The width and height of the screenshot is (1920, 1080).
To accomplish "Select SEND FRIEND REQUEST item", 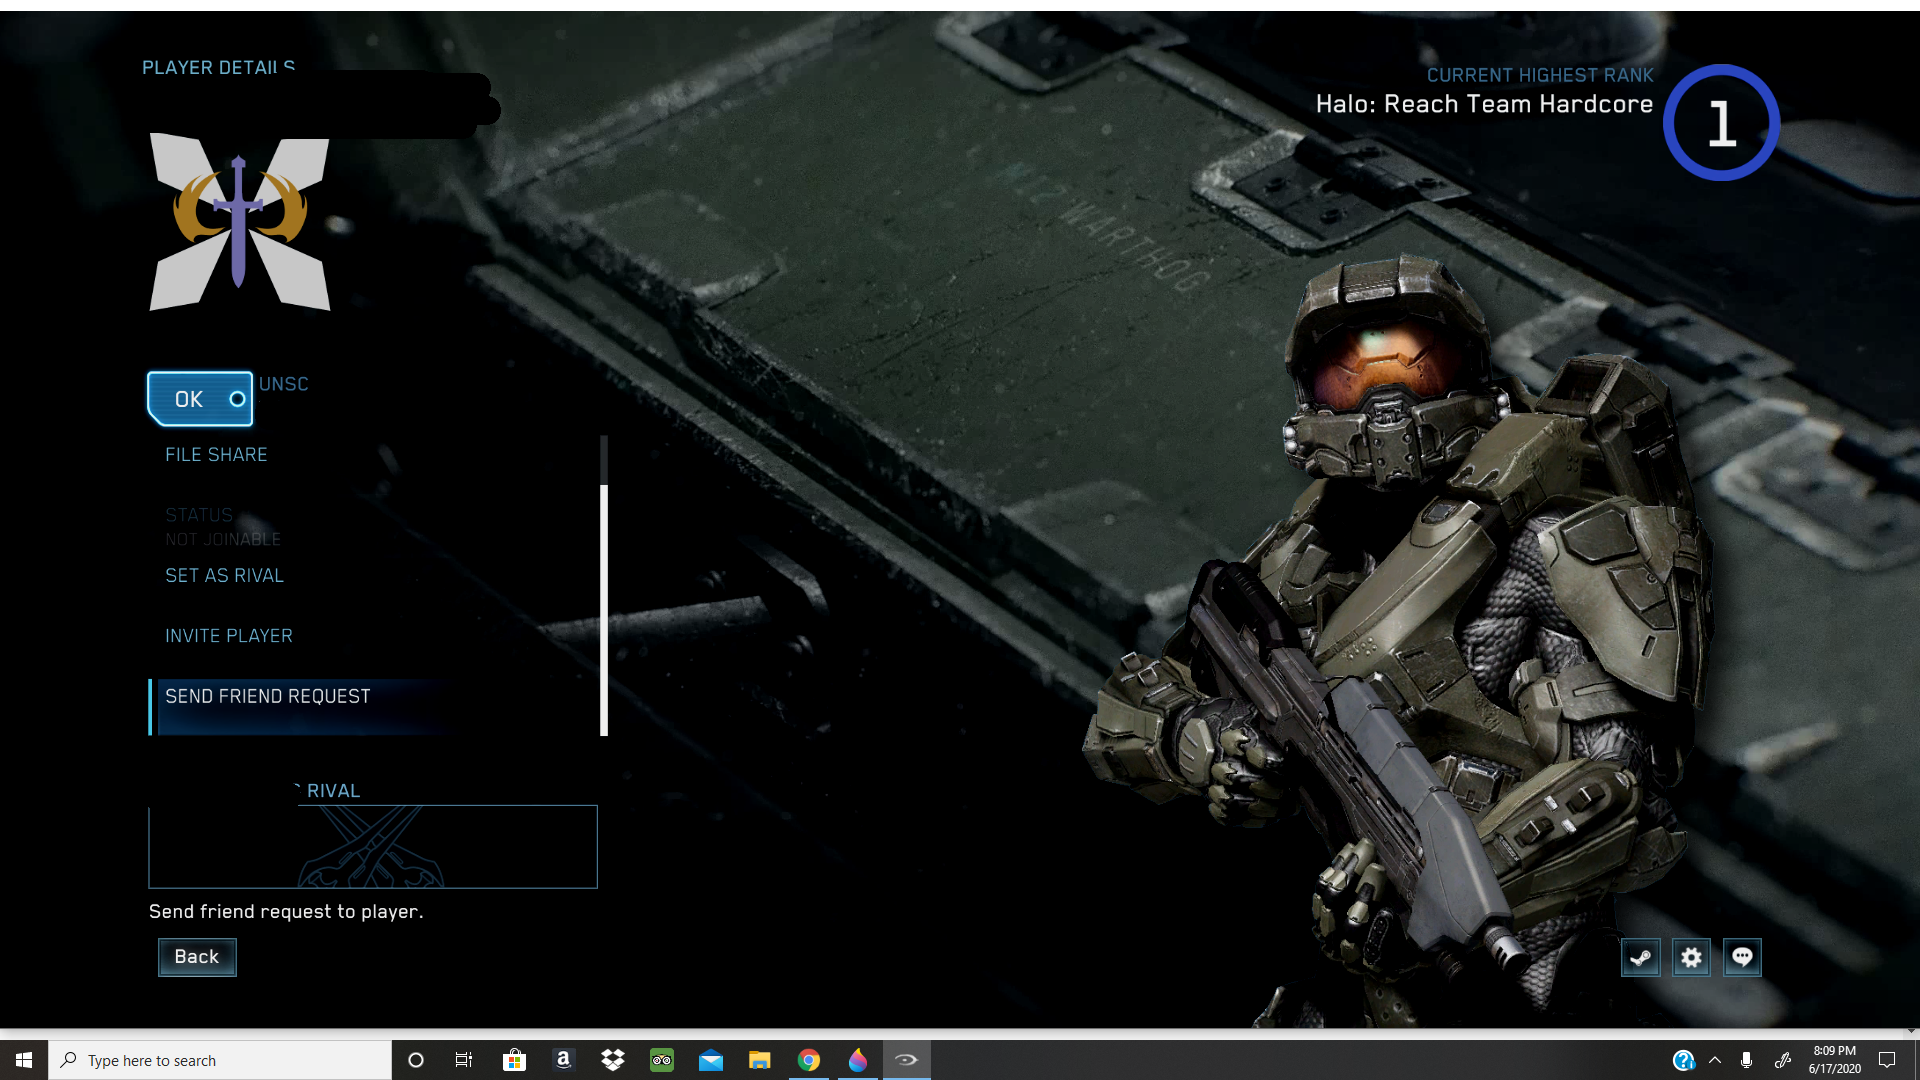I will (x=268, y=697).
